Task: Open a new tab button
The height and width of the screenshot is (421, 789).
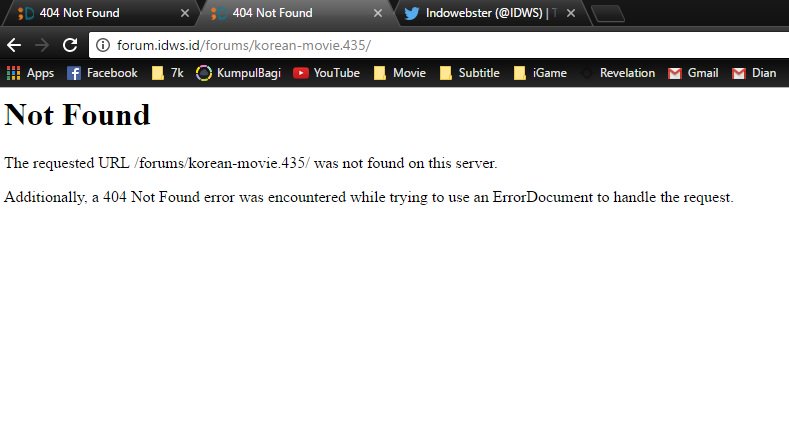Action: (608, 14)
